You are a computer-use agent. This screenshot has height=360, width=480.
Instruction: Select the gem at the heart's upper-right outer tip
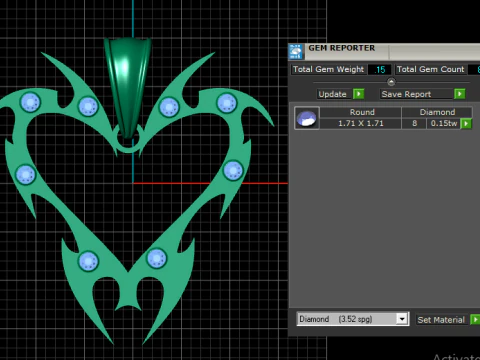[227, 103]
